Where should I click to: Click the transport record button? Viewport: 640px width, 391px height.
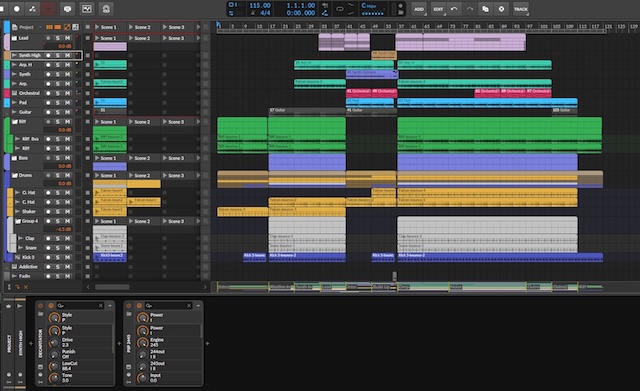pyautogui.click(x=17, y=9)
